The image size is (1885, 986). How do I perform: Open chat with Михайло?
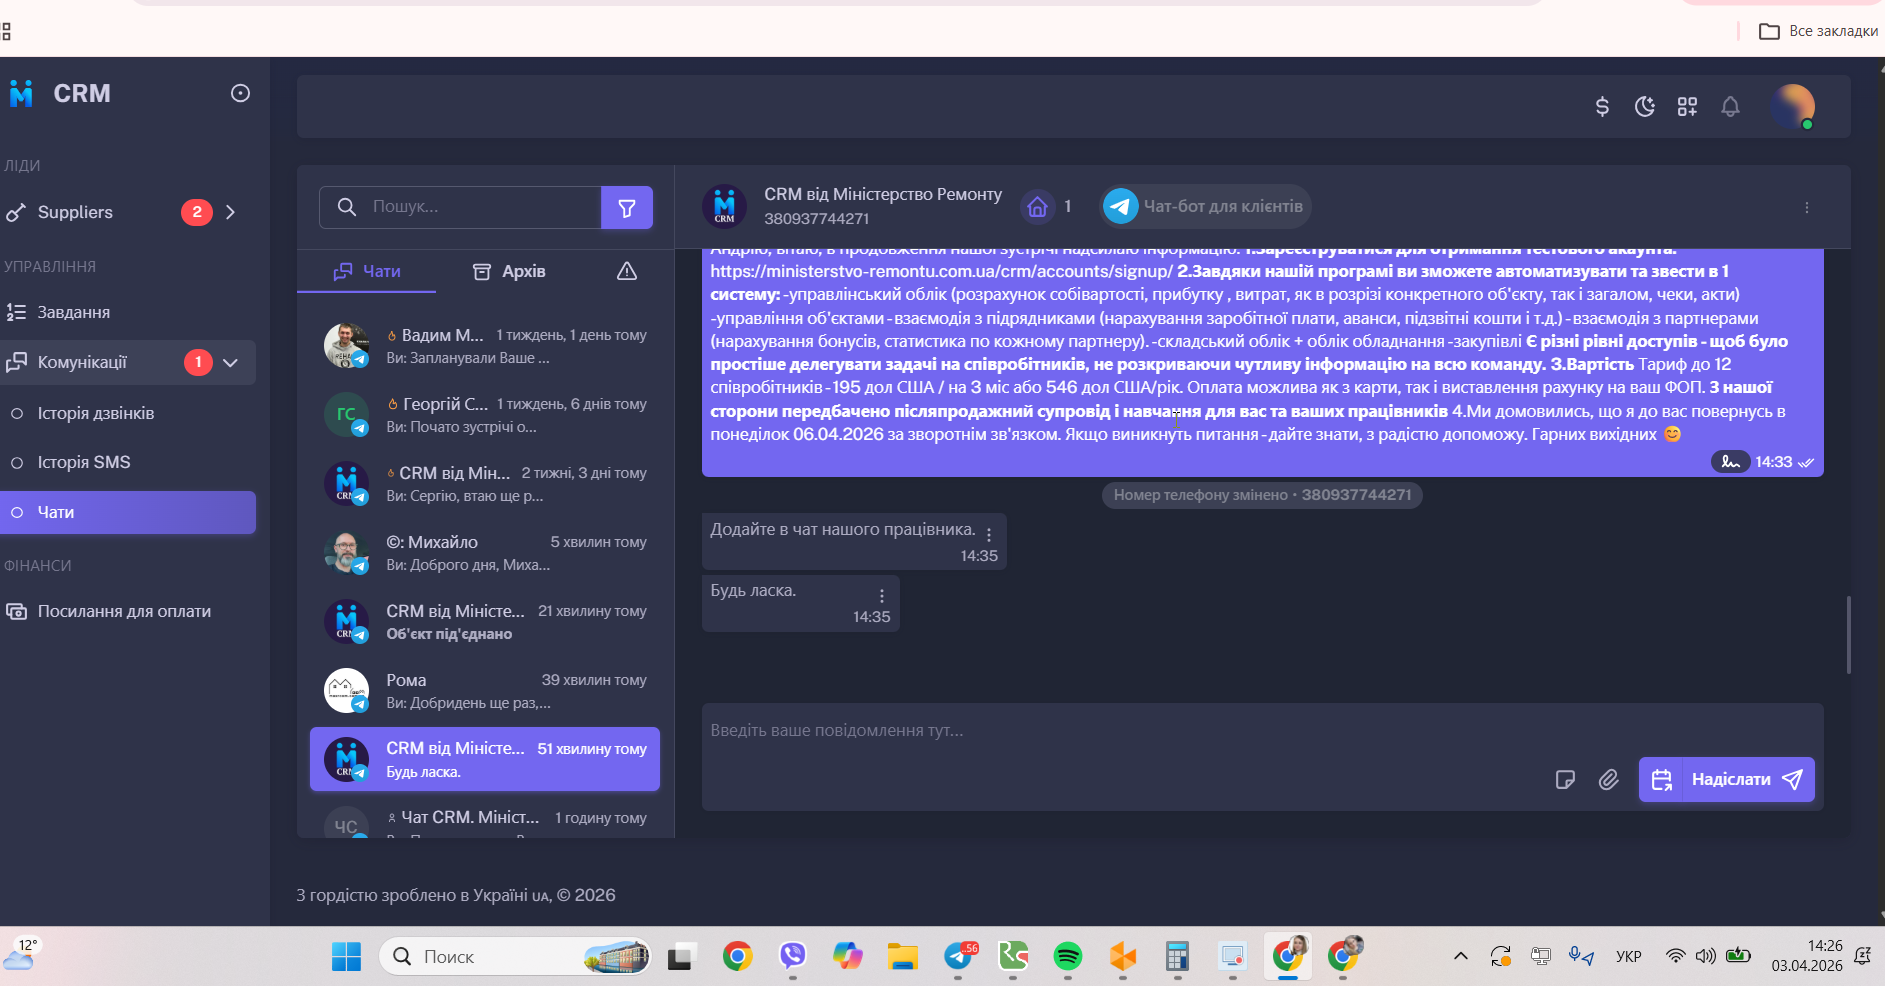click(485, 553)
